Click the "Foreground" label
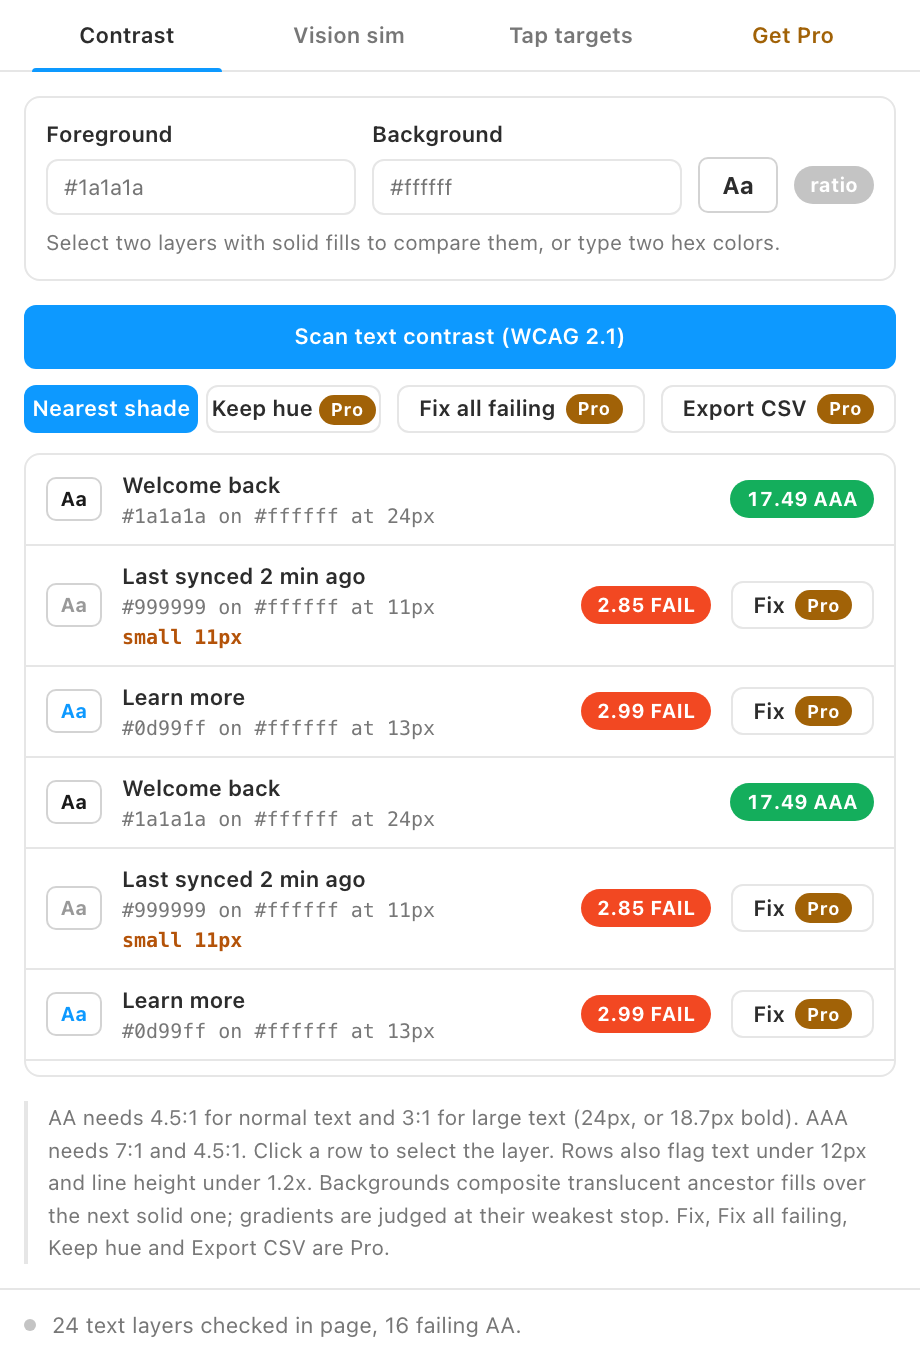Viewport: 920px width, 1360px height. [109, 135]
